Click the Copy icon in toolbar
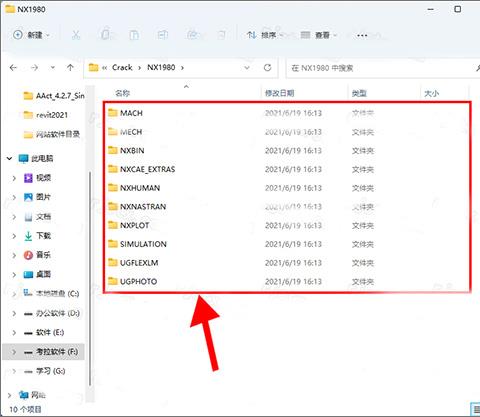Screen dimensions: 480x417 click(x=105, y=35)
